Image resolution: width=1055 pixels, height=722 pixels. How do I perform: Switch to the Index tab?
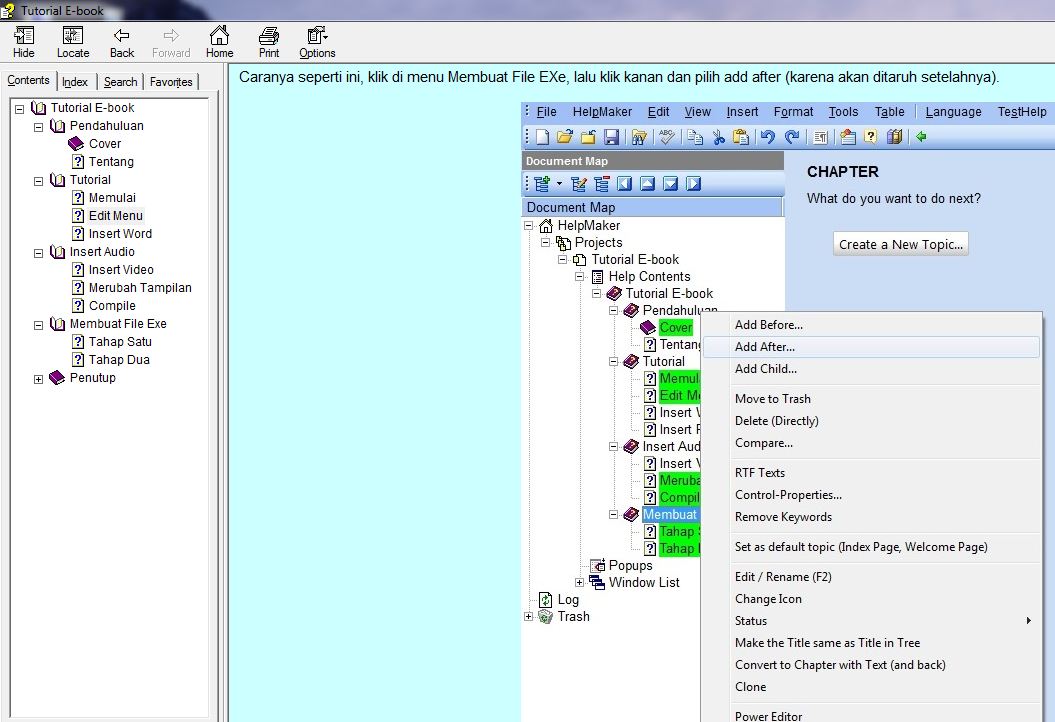pos(75,81)
